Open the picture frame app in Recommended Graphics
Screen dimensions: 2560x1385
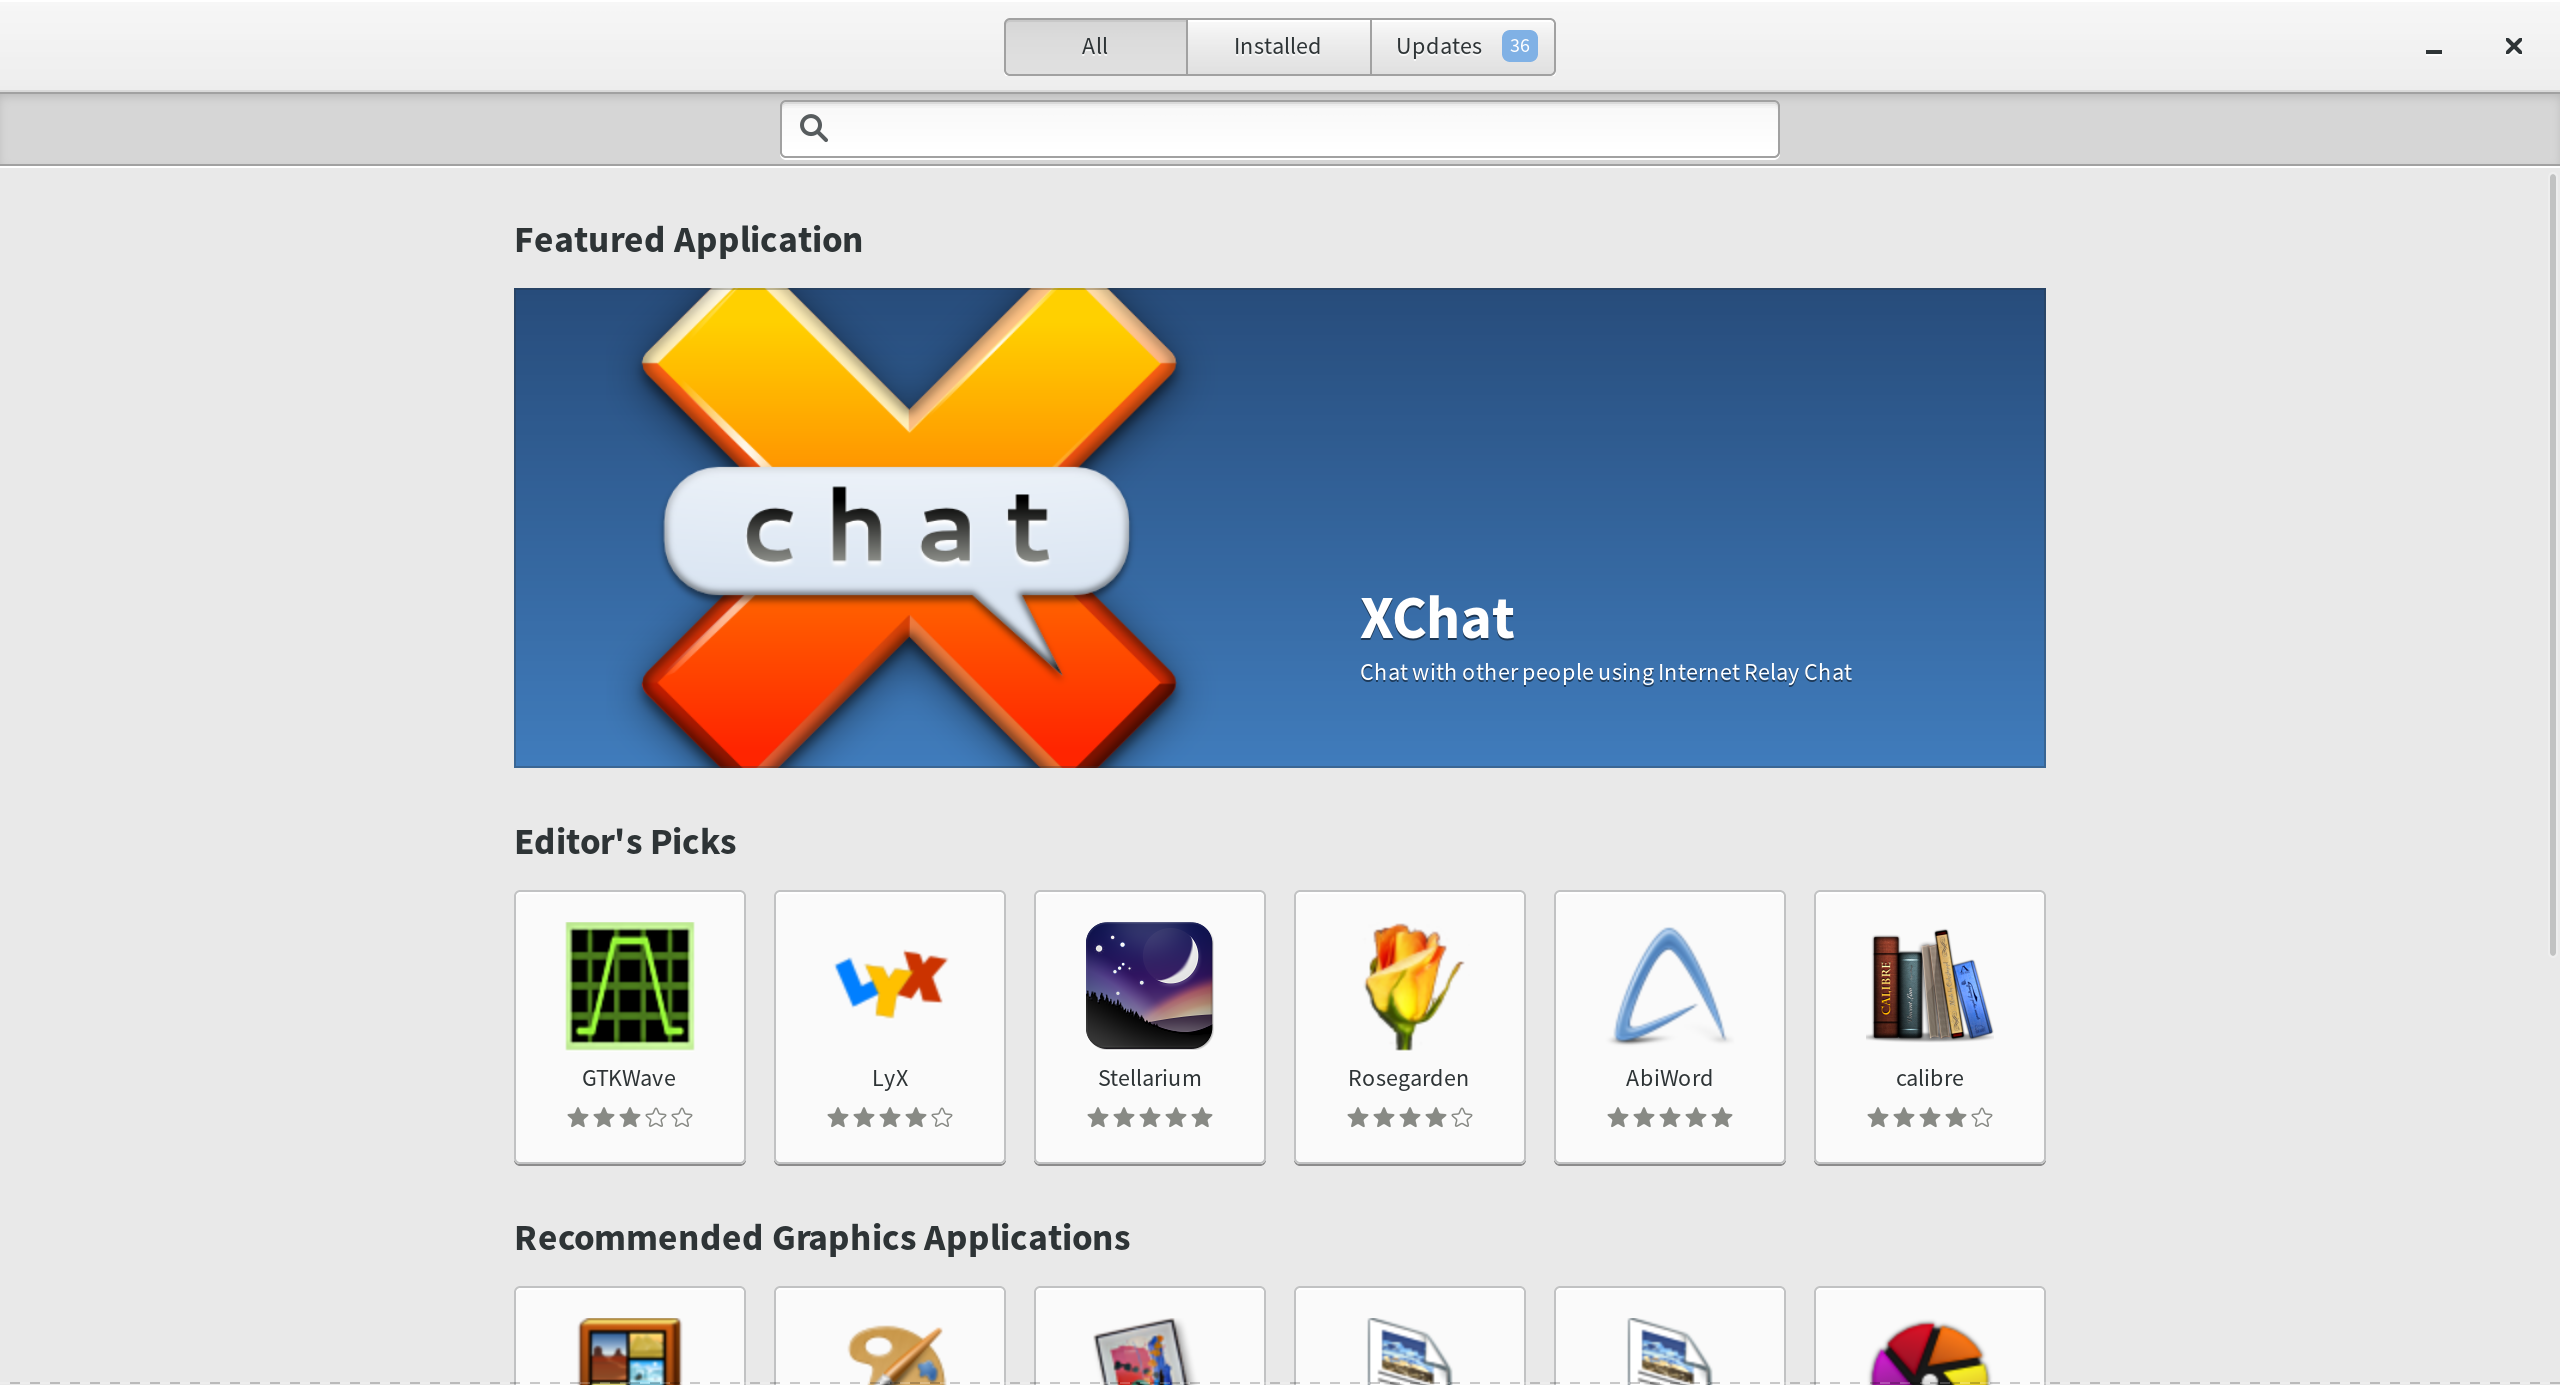tap(629, 1350)
